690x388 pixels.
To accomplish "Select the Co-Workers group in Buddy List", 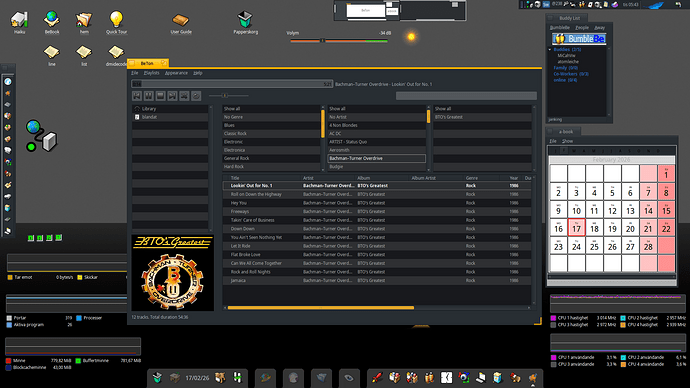I will click(571, 74).
